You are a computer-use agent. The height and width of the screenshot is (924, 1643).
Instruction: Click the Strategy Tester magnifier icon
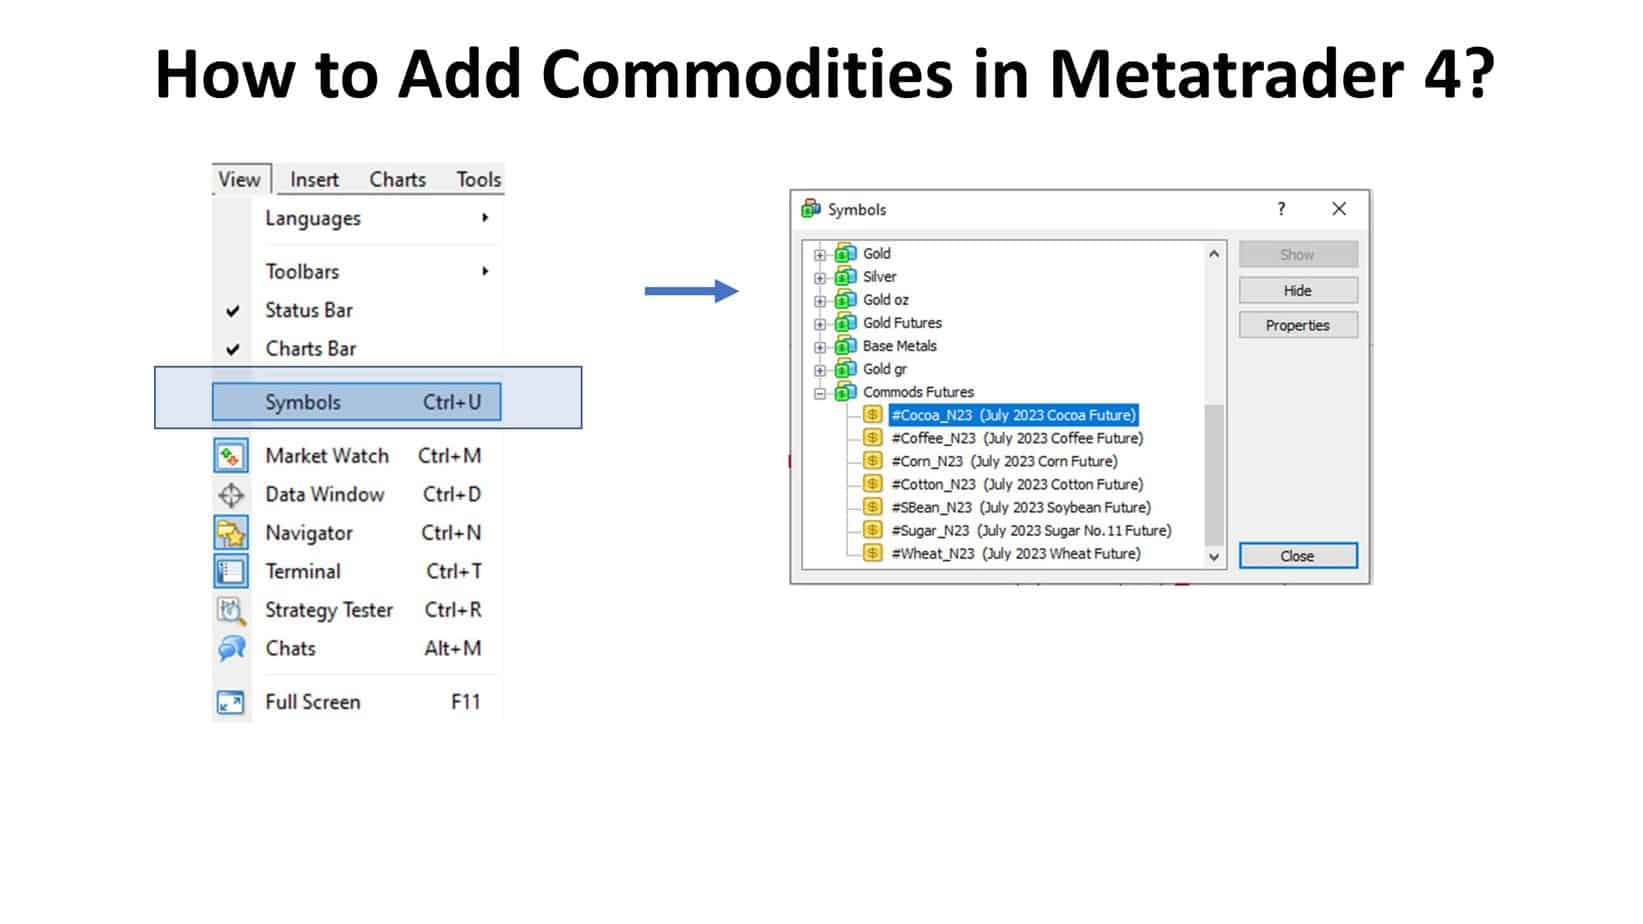[231, 610]
